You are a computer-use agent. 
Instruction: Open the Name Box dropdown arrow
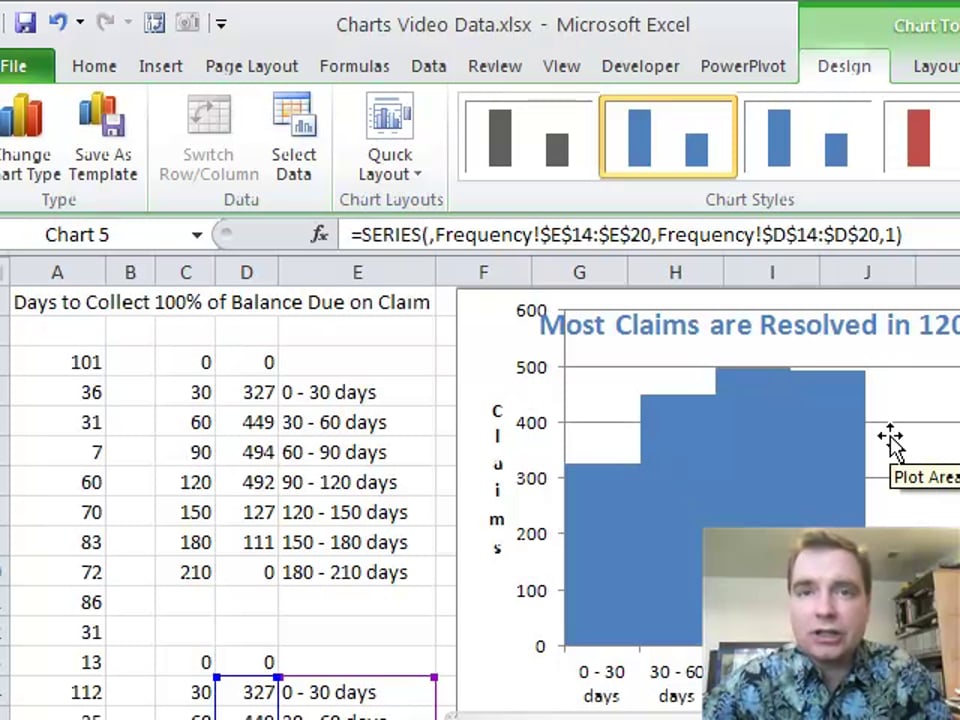tap(197, 235)
